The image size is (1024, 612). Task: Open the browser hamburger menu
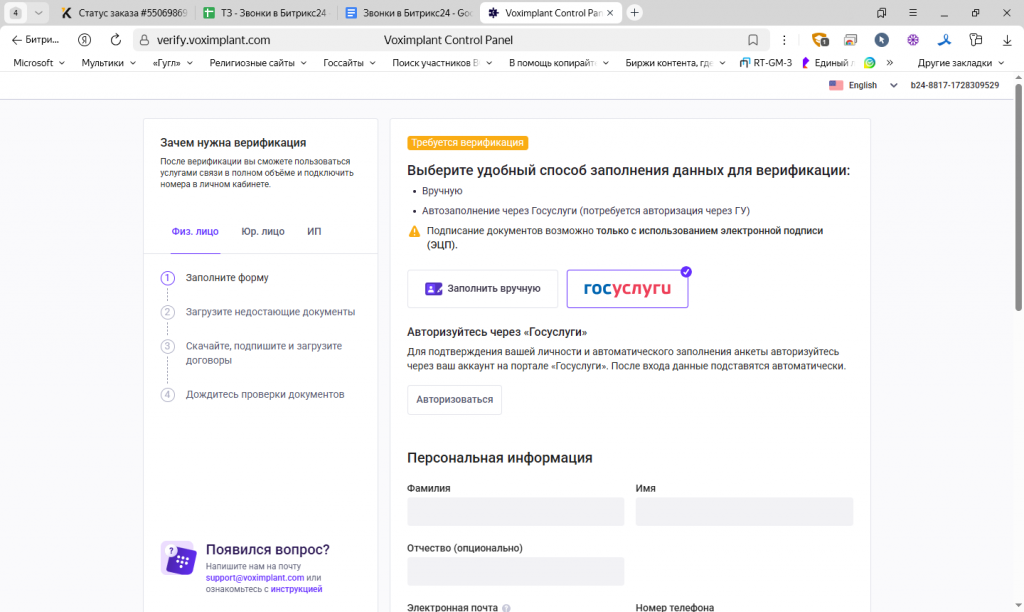pyautogui.click(x=912, y=12)
